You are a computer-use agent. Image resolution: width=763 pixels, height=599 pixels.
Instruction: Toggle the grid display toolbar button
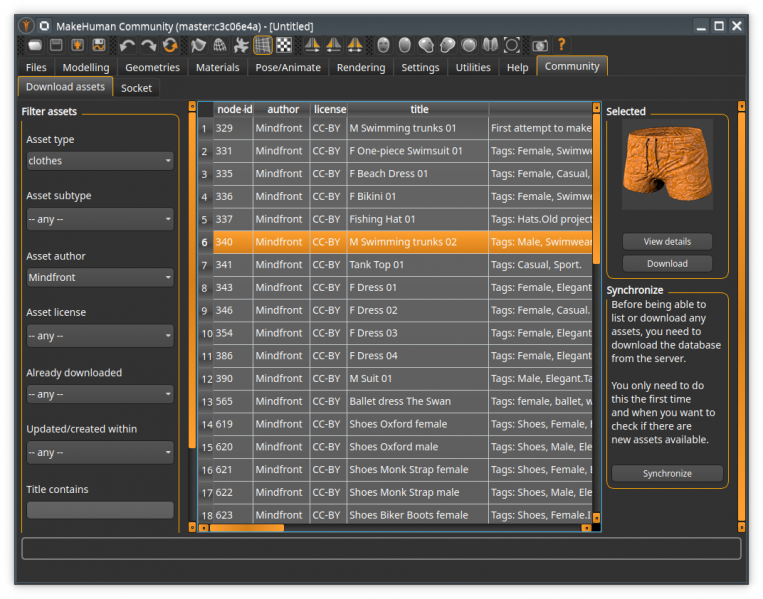[x=263, y=45]
